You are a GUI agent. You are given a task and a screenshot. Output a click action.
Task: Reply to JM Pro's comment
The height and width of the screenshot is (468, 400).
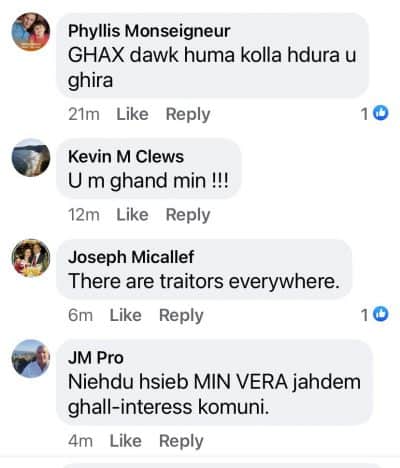(x=181, y=442)
